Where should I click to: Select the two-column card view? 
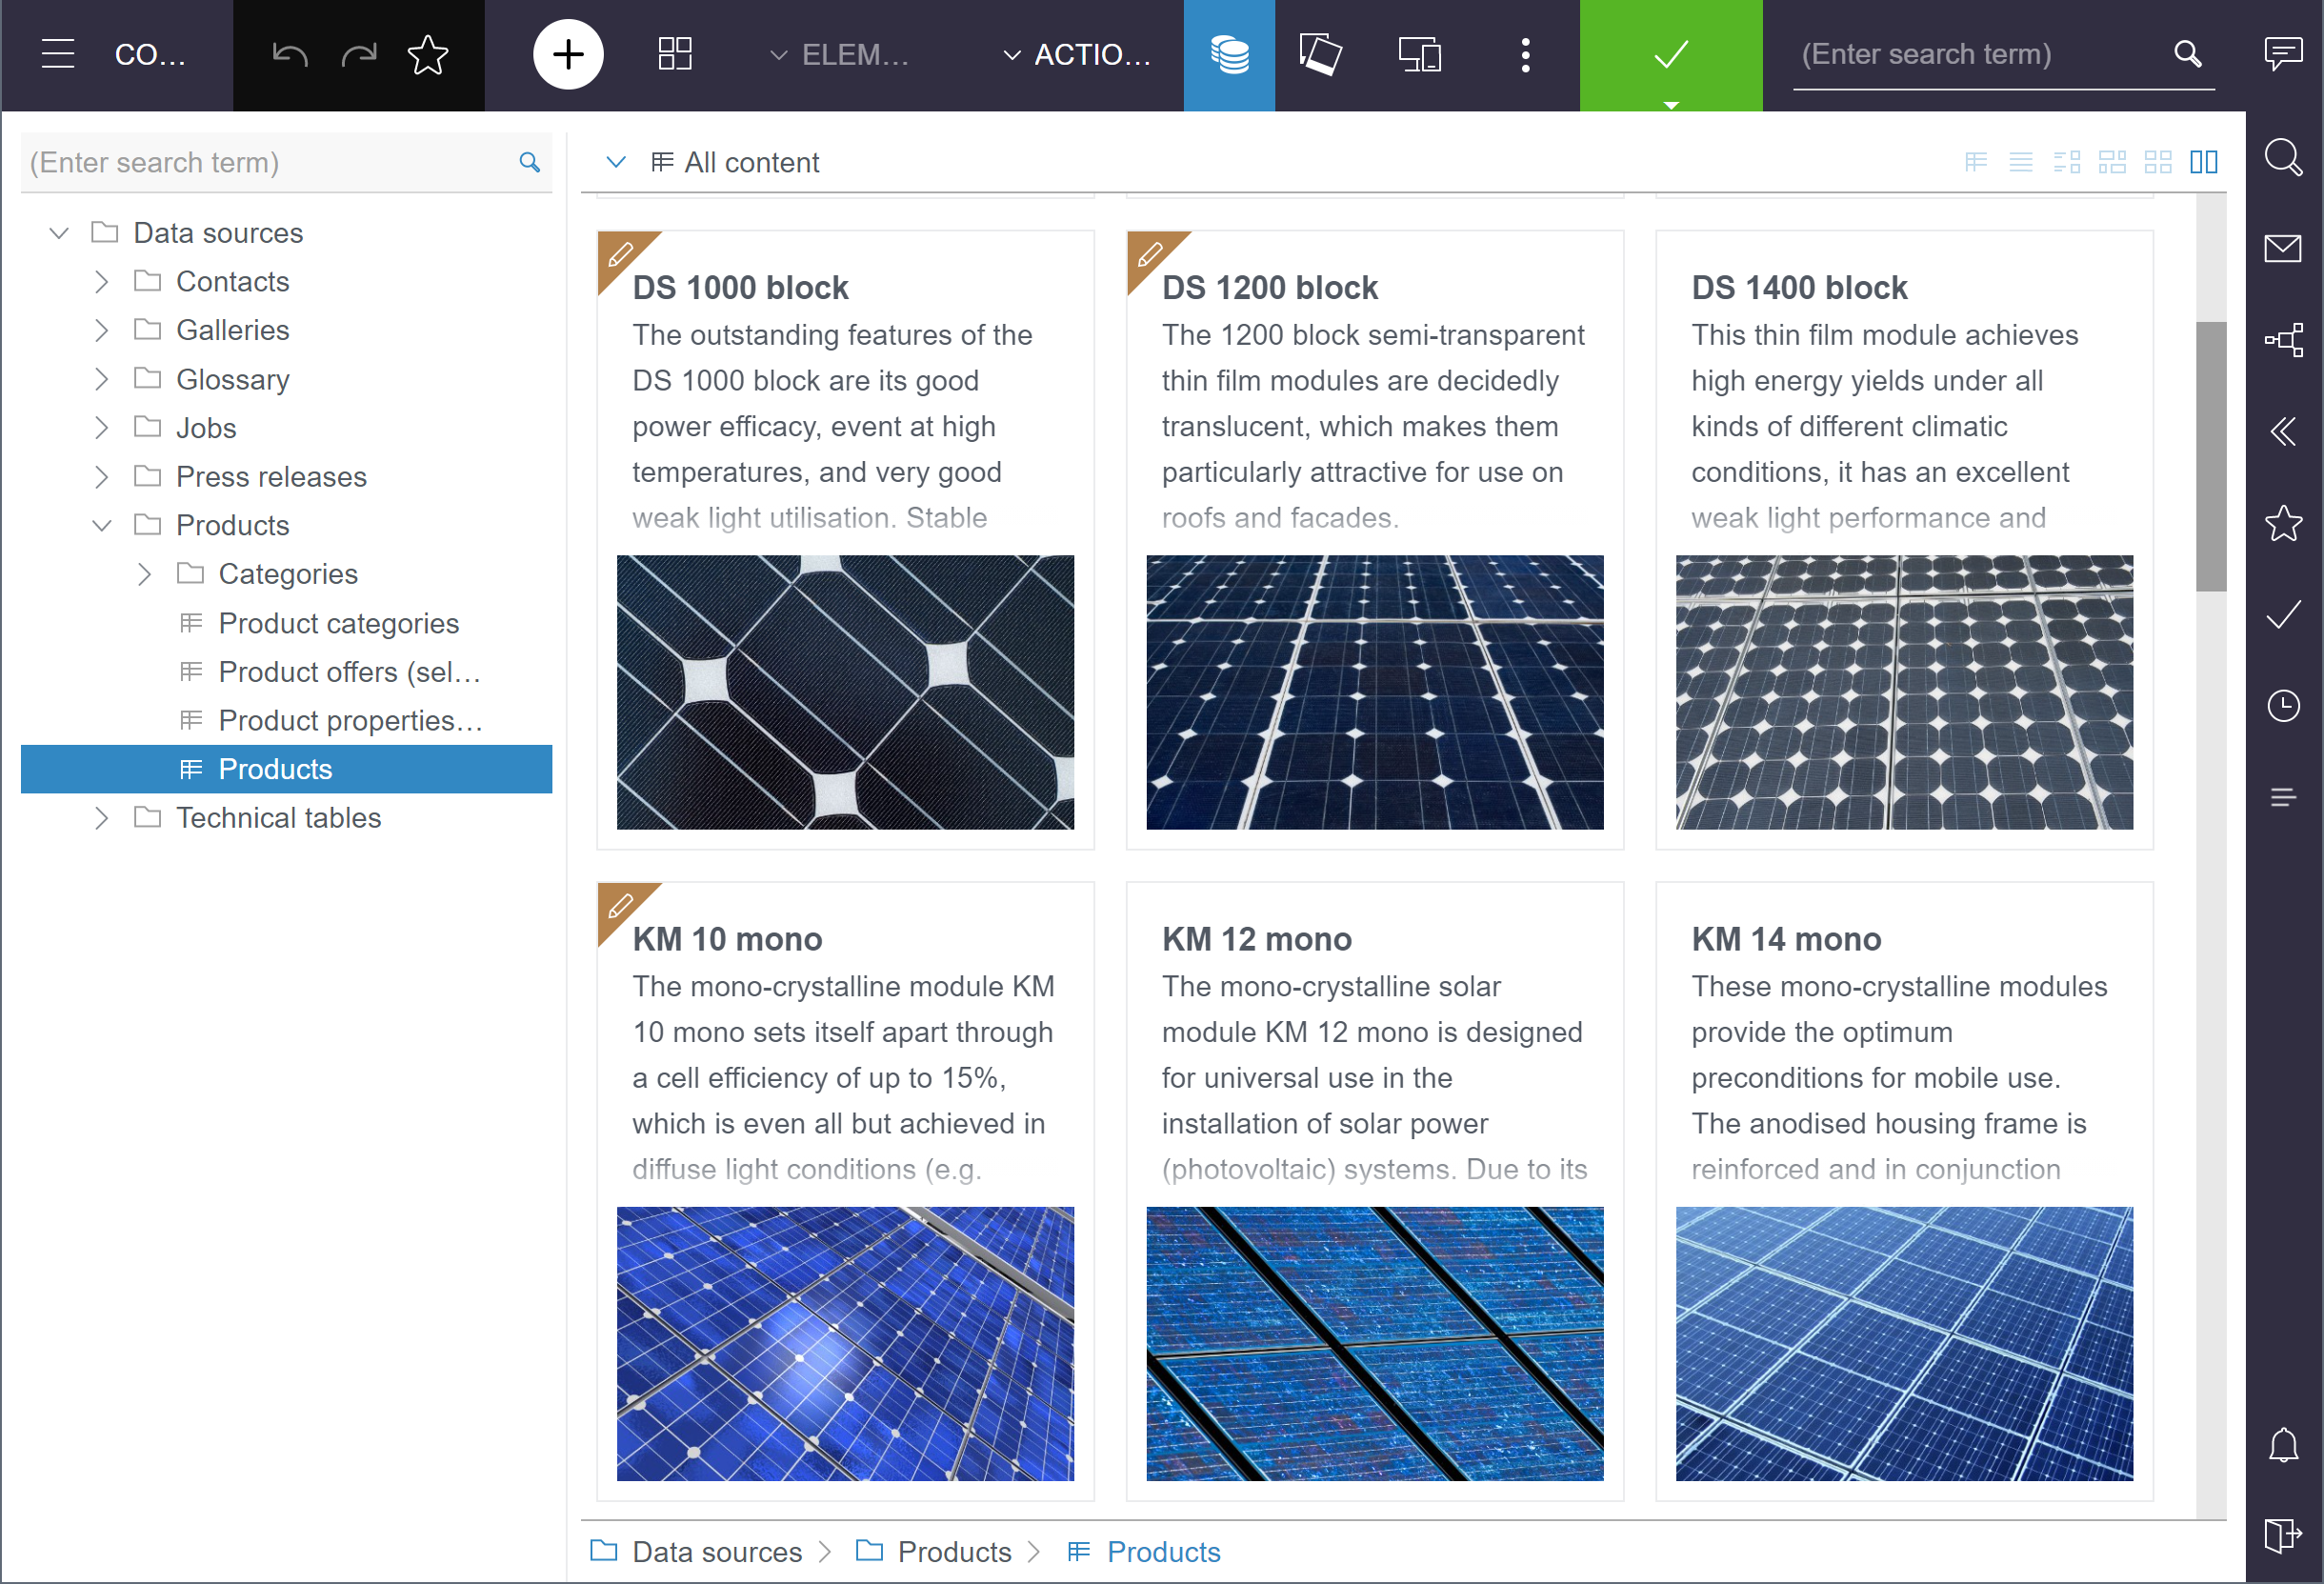point(2204,162)
